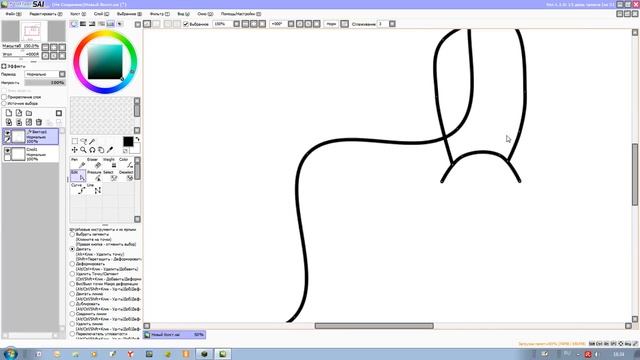
Task: Open the Окно menu
Action: [x=204, y=14]
